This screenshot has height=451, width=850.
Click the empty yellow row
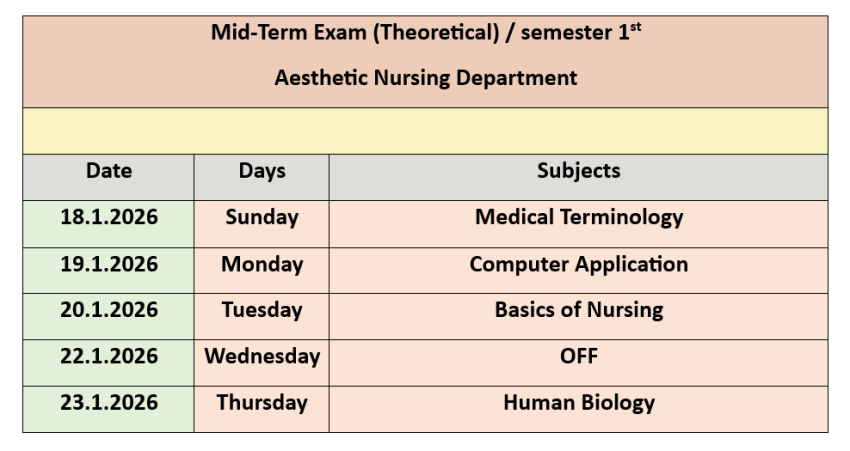click(x=425, y=131)
